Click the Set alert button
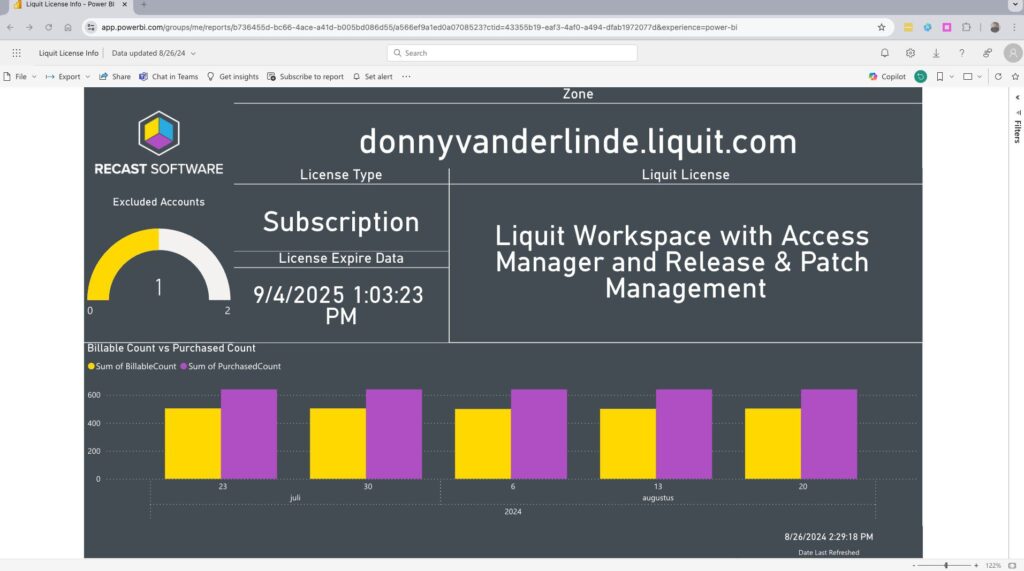Viewport: 1024px width, 571px height. pos(372,76)
